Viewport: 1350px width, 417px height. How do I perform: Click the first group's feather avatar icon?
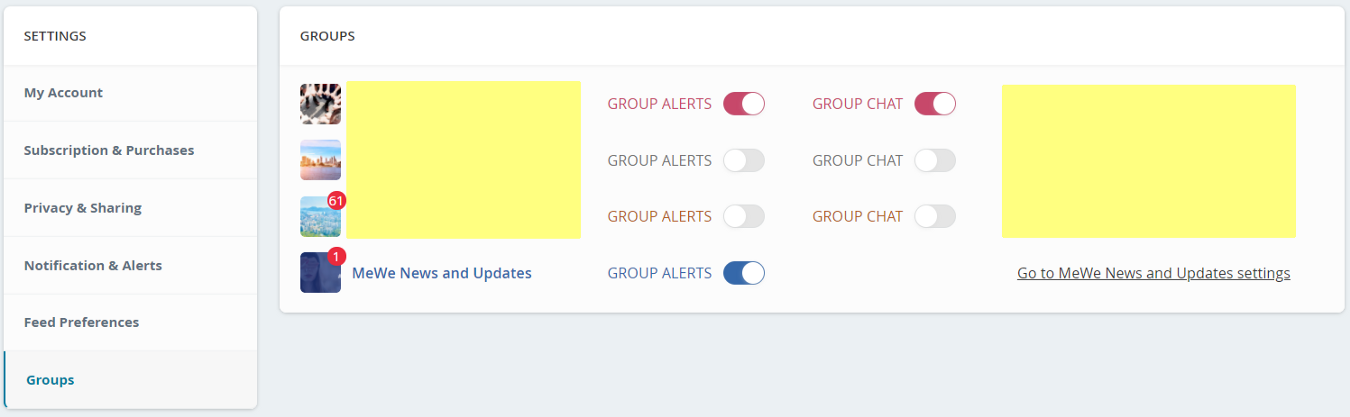[320, 104]
